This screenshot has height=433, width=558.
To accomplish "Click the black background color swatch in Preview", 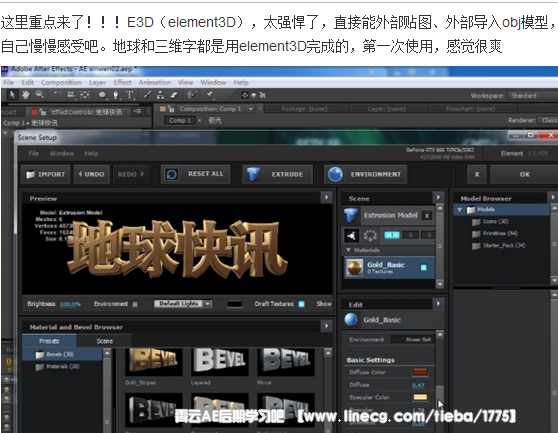I will tap(235, 304).
